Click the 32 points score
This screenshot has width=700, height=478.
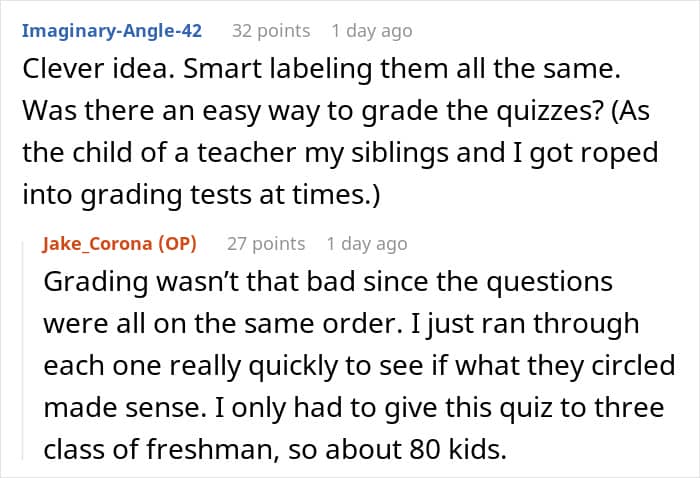click(x=271, y=31)
